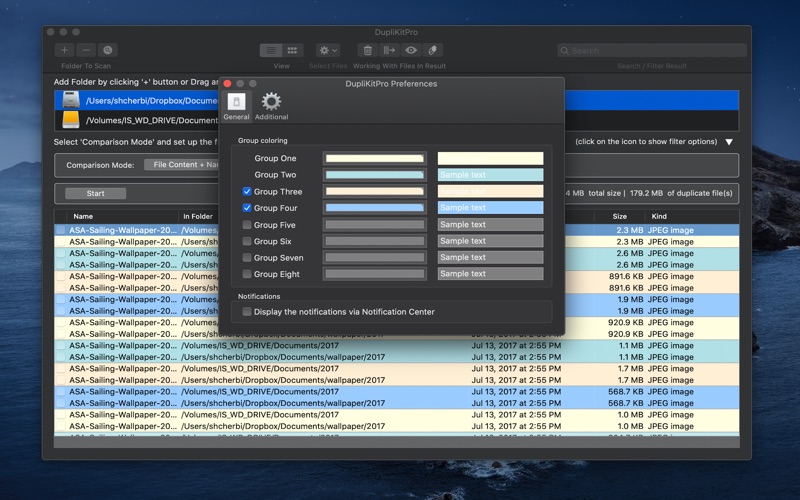Click the scan magnifier toolbar icon
This screenshot has width=800, height=500.
(108, 50)
